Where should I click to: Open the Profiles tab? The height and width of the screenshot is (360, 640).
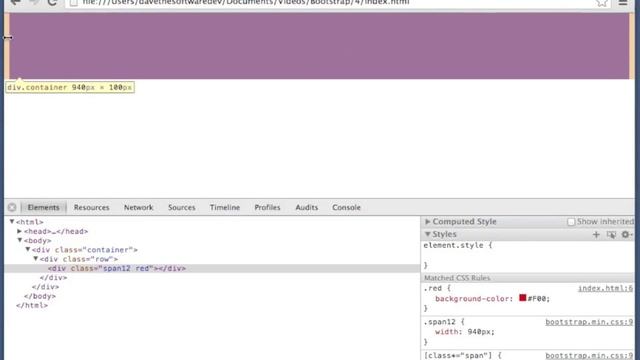(267, 207)
